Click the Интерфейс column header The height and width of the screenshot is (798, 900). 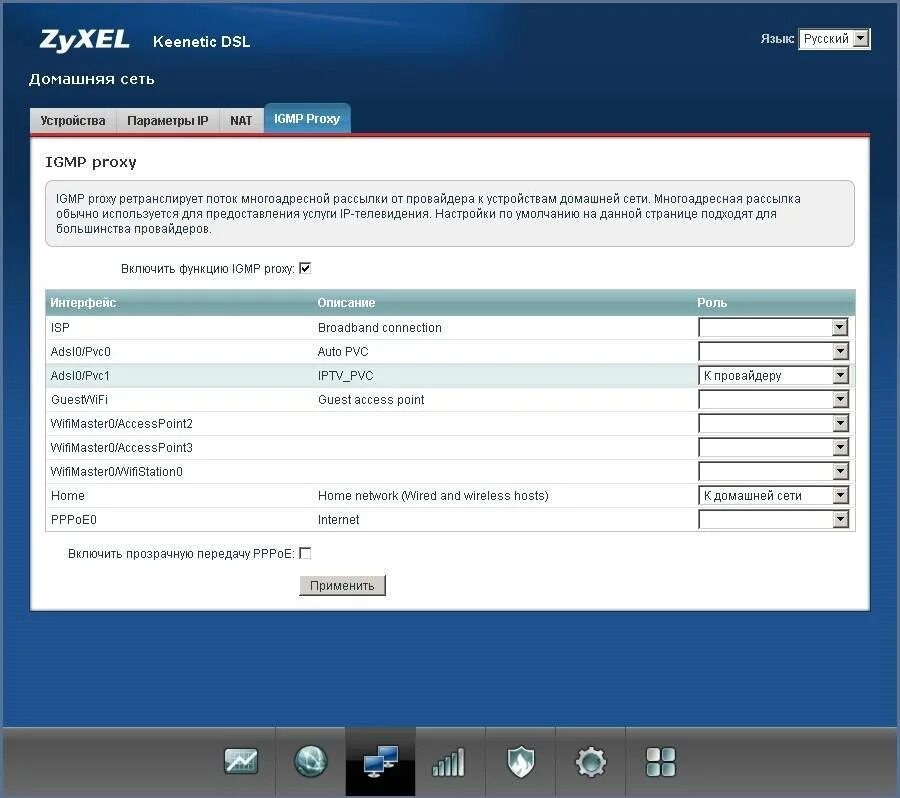click(83, 303)
